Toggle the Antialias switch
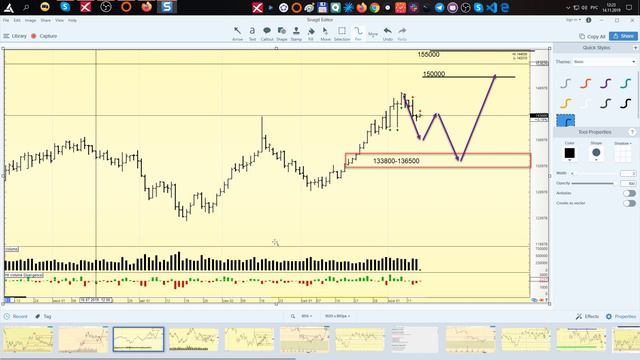This screenshot has width=640, height=360. (629, 193)
